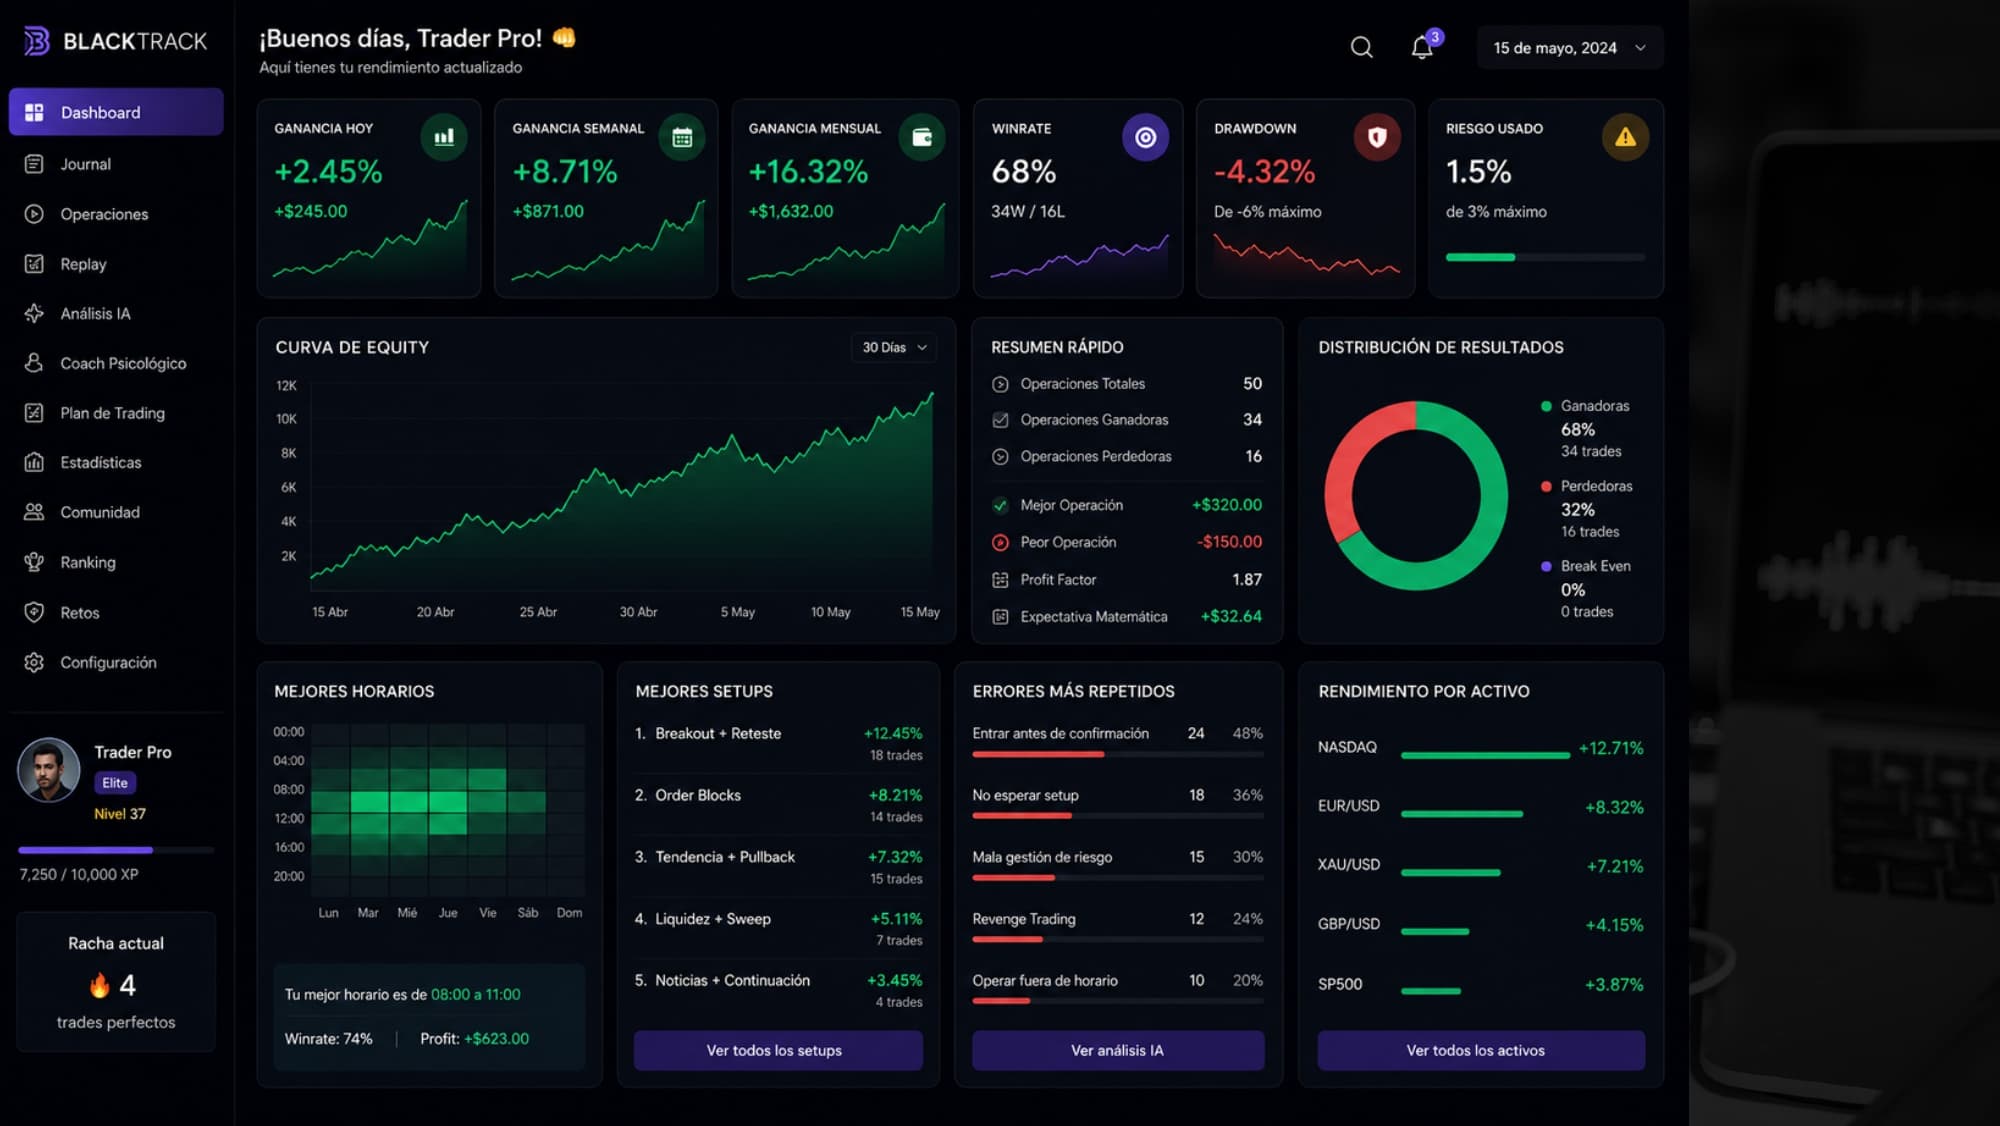Click the "34W / 16L" winrate text
The width and height of the screenshot is (2000, 1126).
tap(1028, 212)
